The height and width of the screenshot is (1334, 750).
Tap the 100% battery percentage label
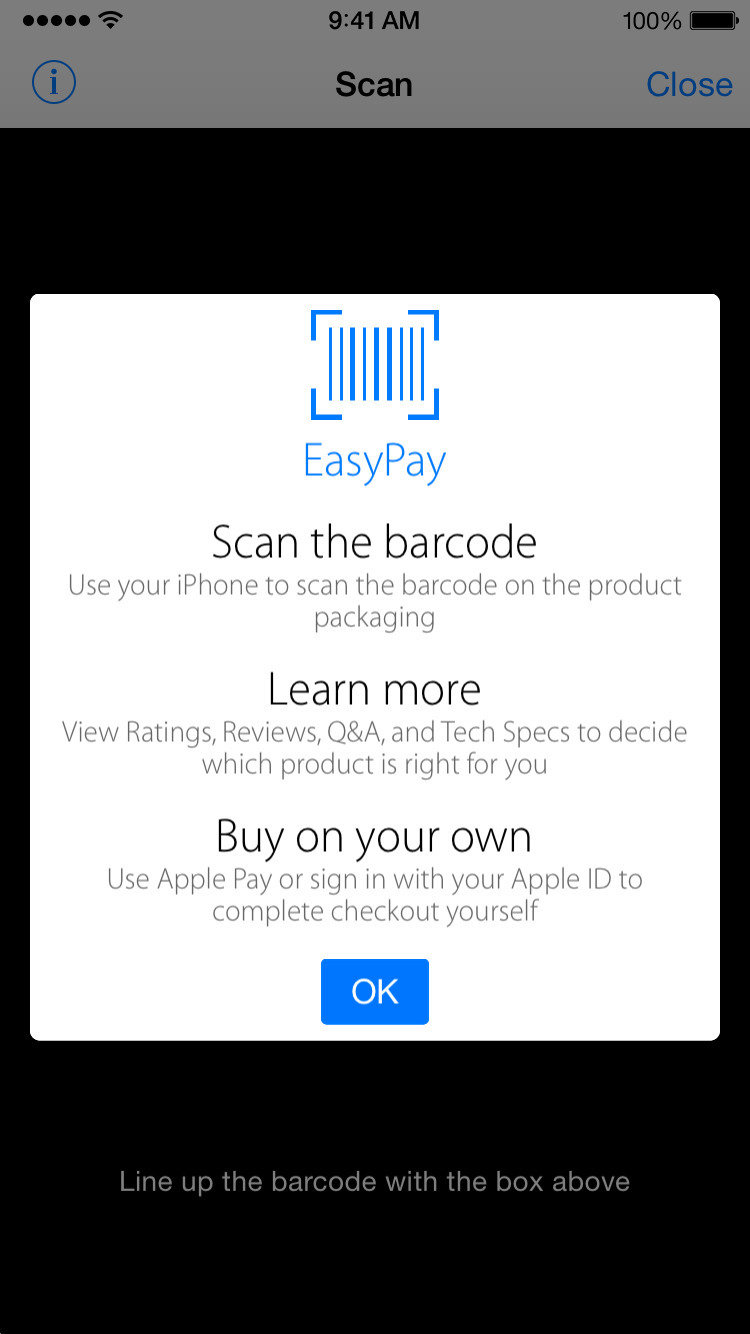pyautogui.click(x=652, y=21)
